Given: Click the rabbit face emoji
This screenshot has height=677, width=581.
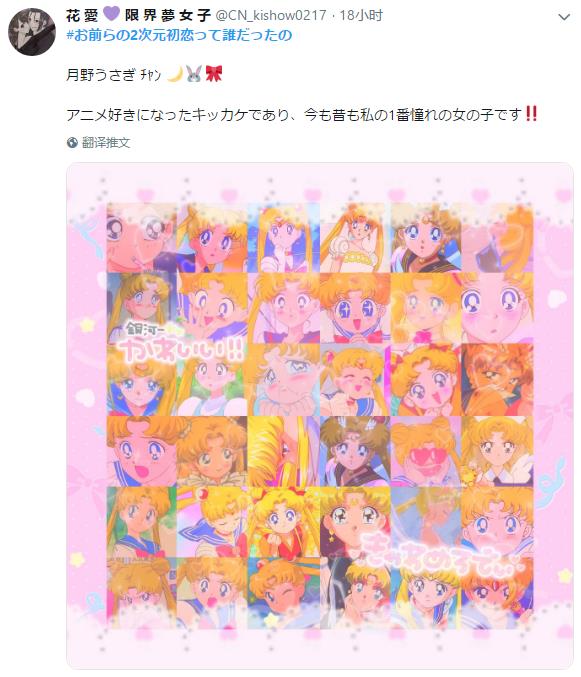Looking at the screenshot, I should pyautogui.click(x=194, y=74).
